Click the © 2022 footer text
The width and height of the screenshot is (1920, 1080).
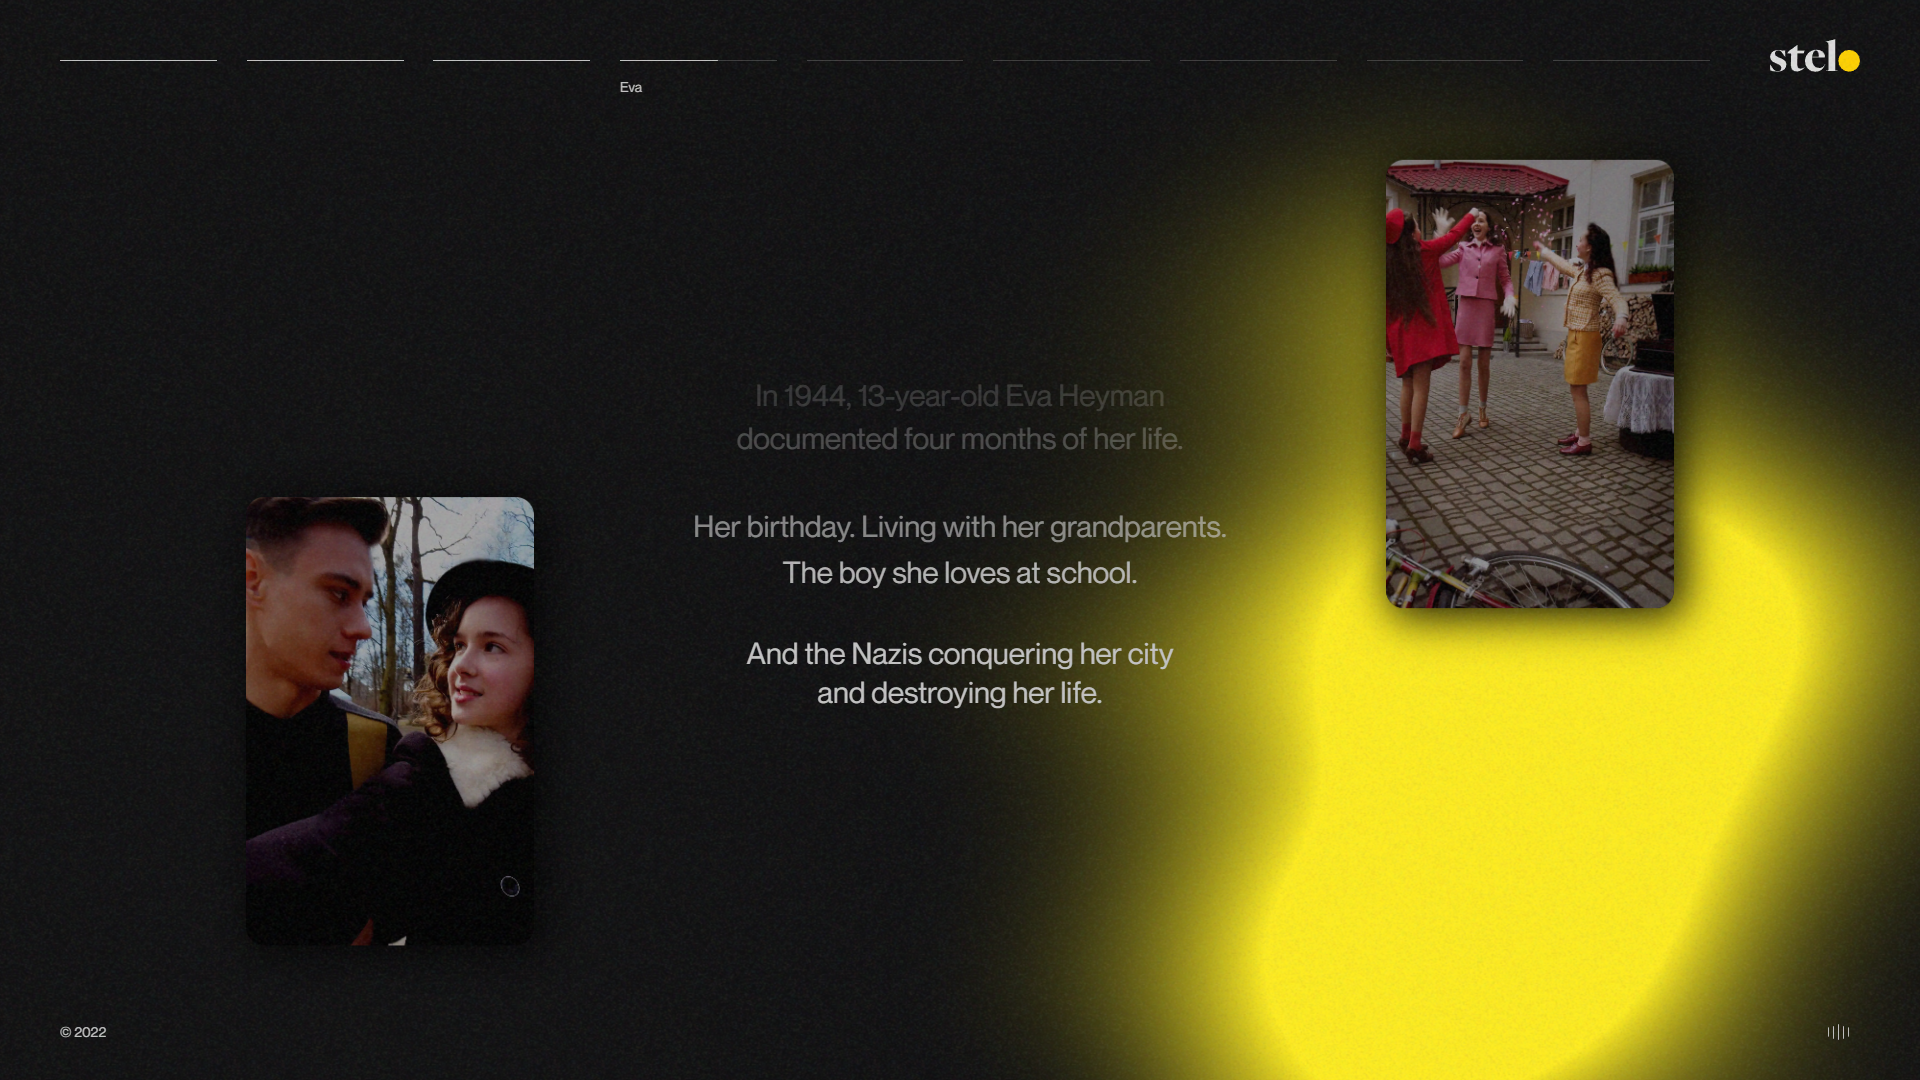tap(83, 1032)
